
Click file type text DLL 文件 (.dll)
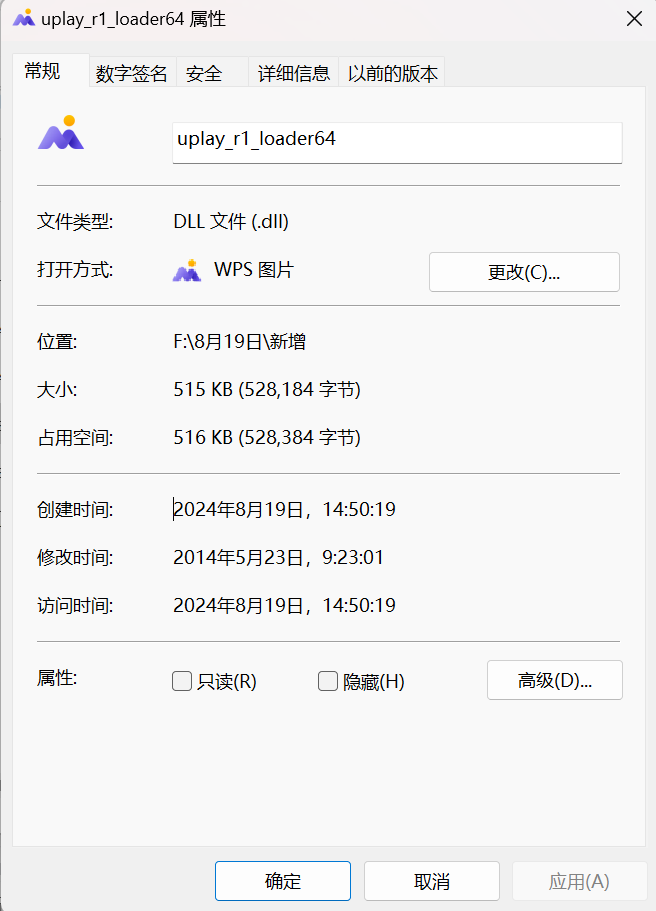tap(231, 221)
